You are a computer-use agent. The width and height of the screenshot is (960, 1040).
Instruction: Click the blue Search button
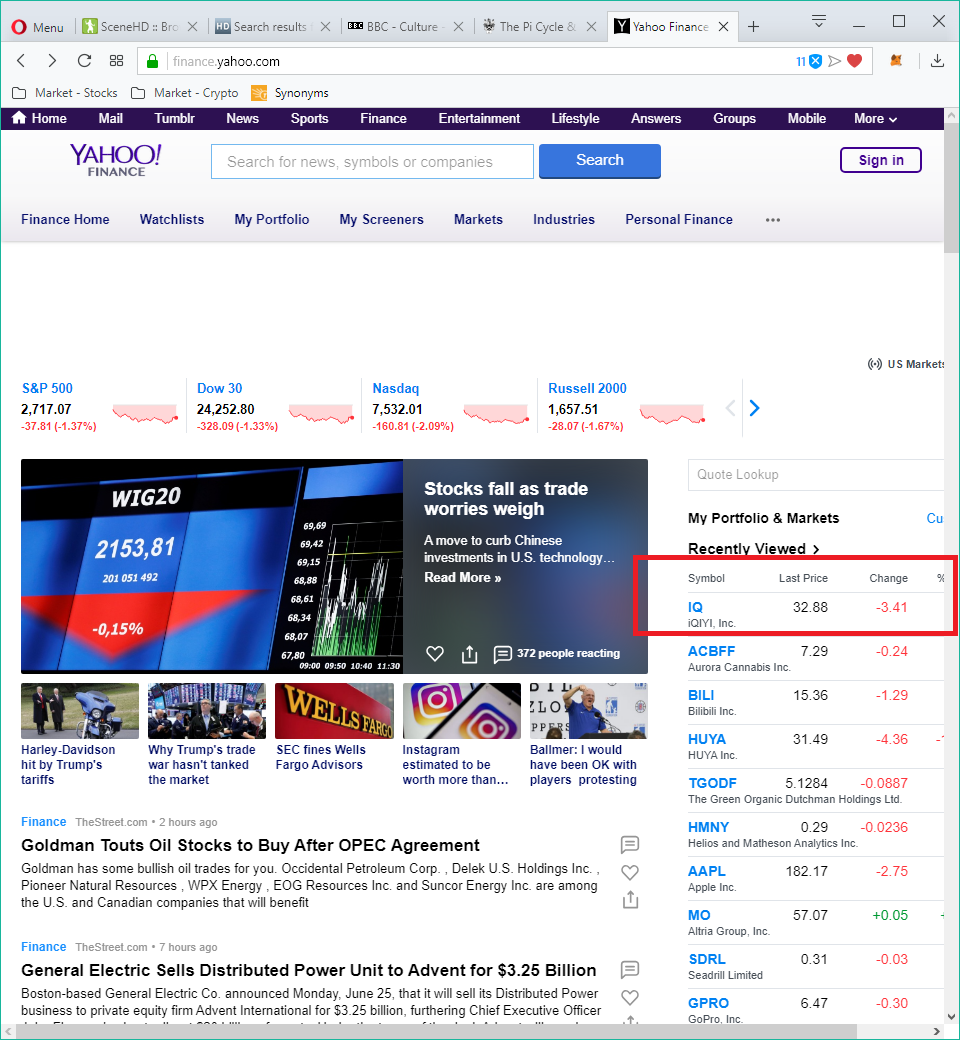[x=600, y=161]
